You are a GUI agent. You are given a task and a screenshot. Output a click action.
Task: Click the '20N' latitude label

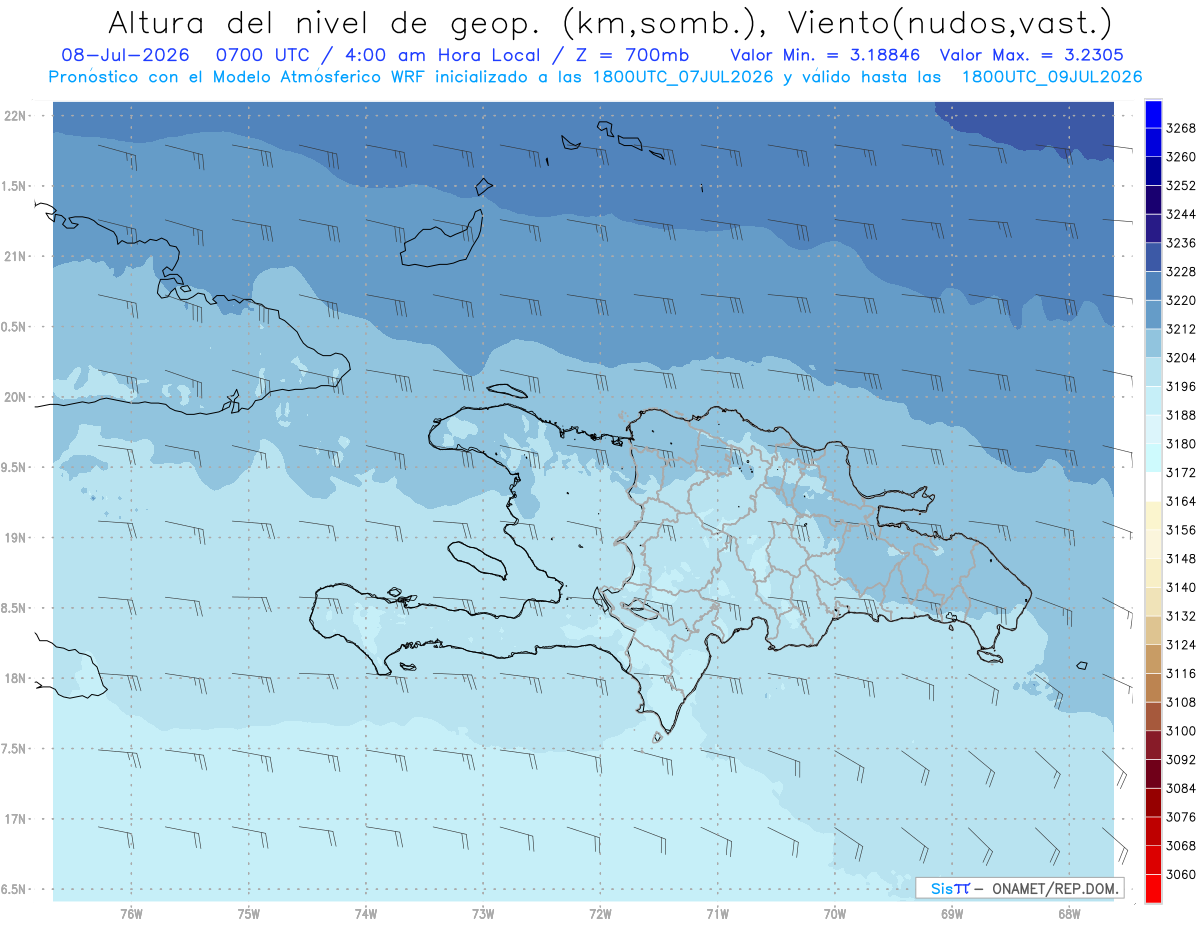pos(16,397)
